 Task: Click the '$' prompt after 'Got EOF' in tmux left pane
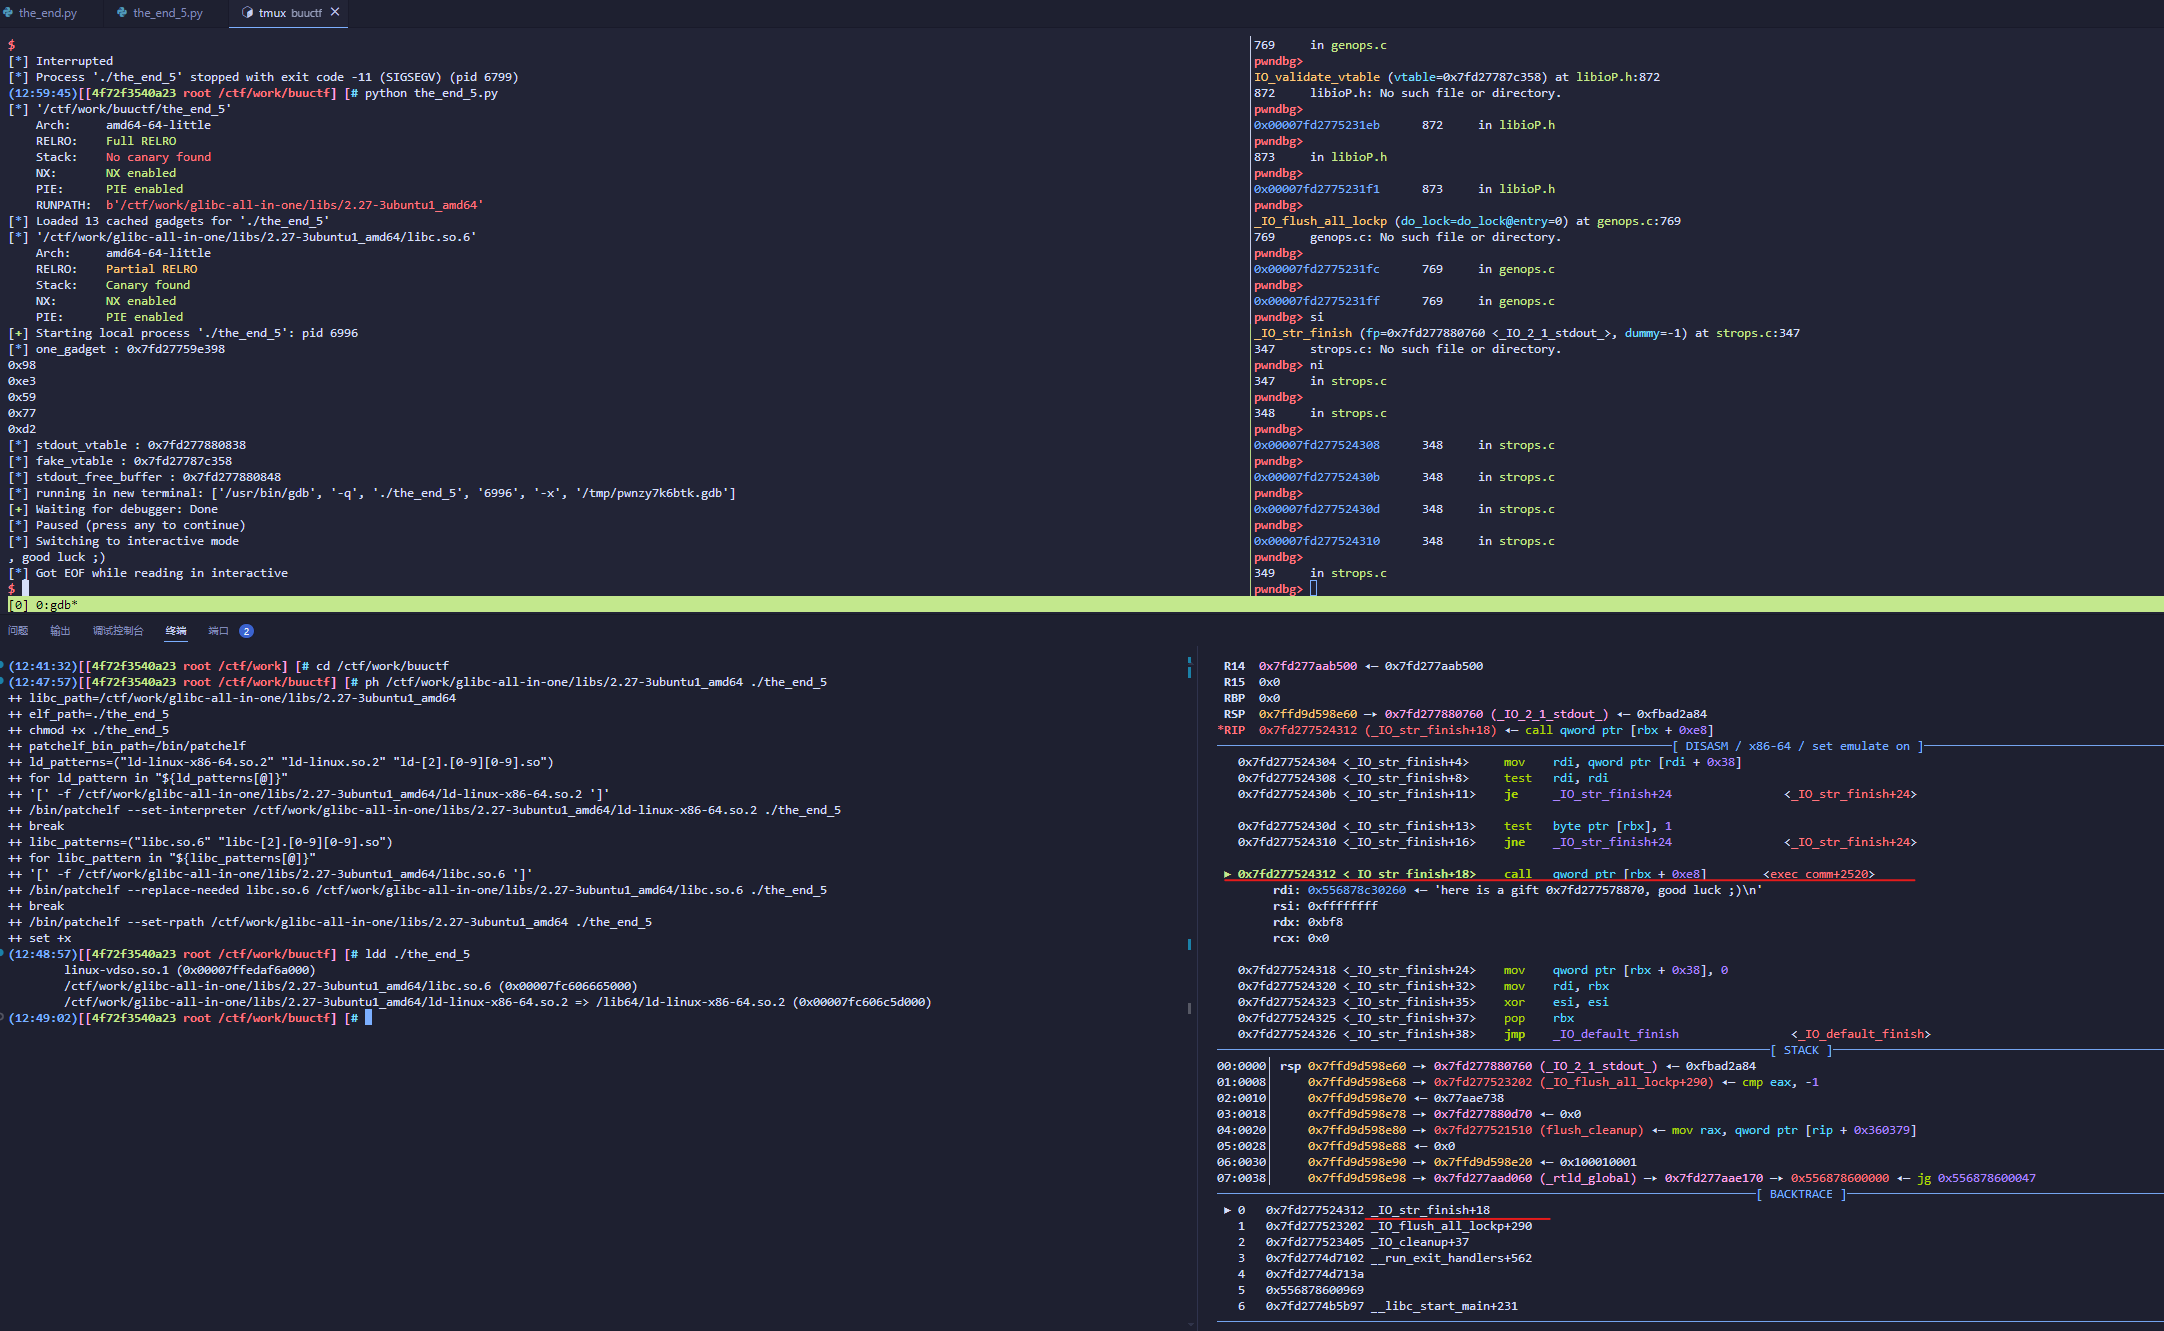[11, 589]
